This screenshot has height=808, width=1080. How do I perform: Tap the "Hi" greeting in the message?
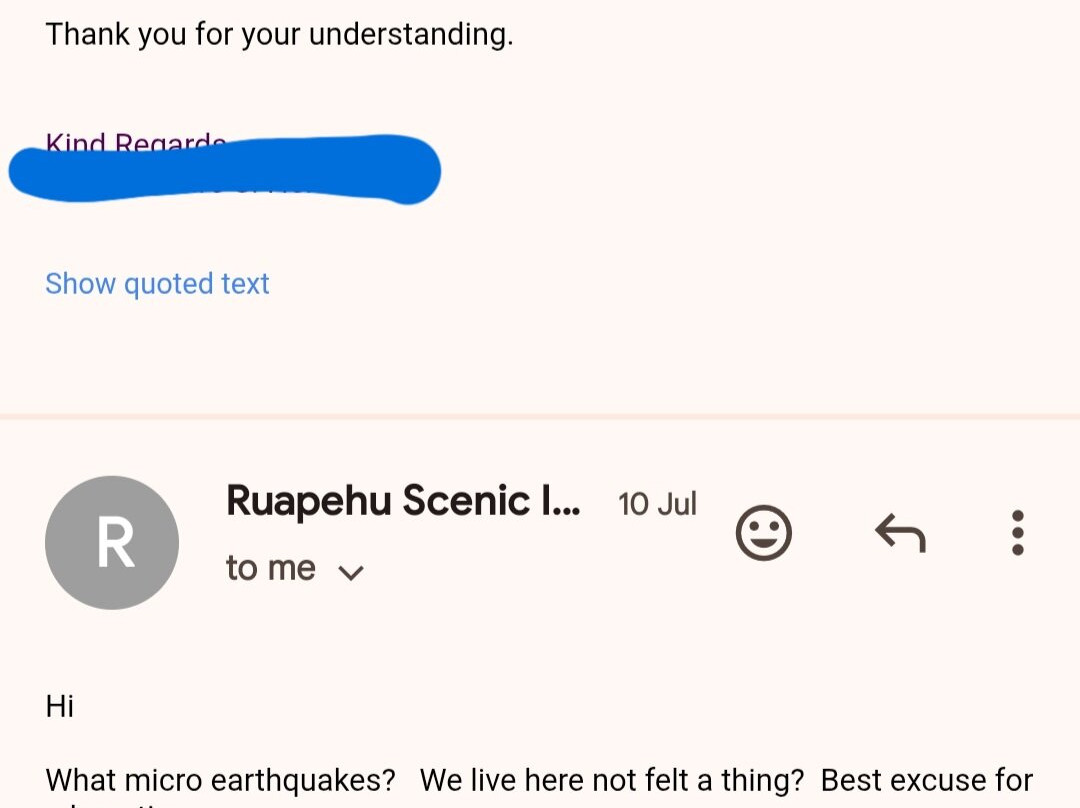pyautogui.click(x=60, y=706)
